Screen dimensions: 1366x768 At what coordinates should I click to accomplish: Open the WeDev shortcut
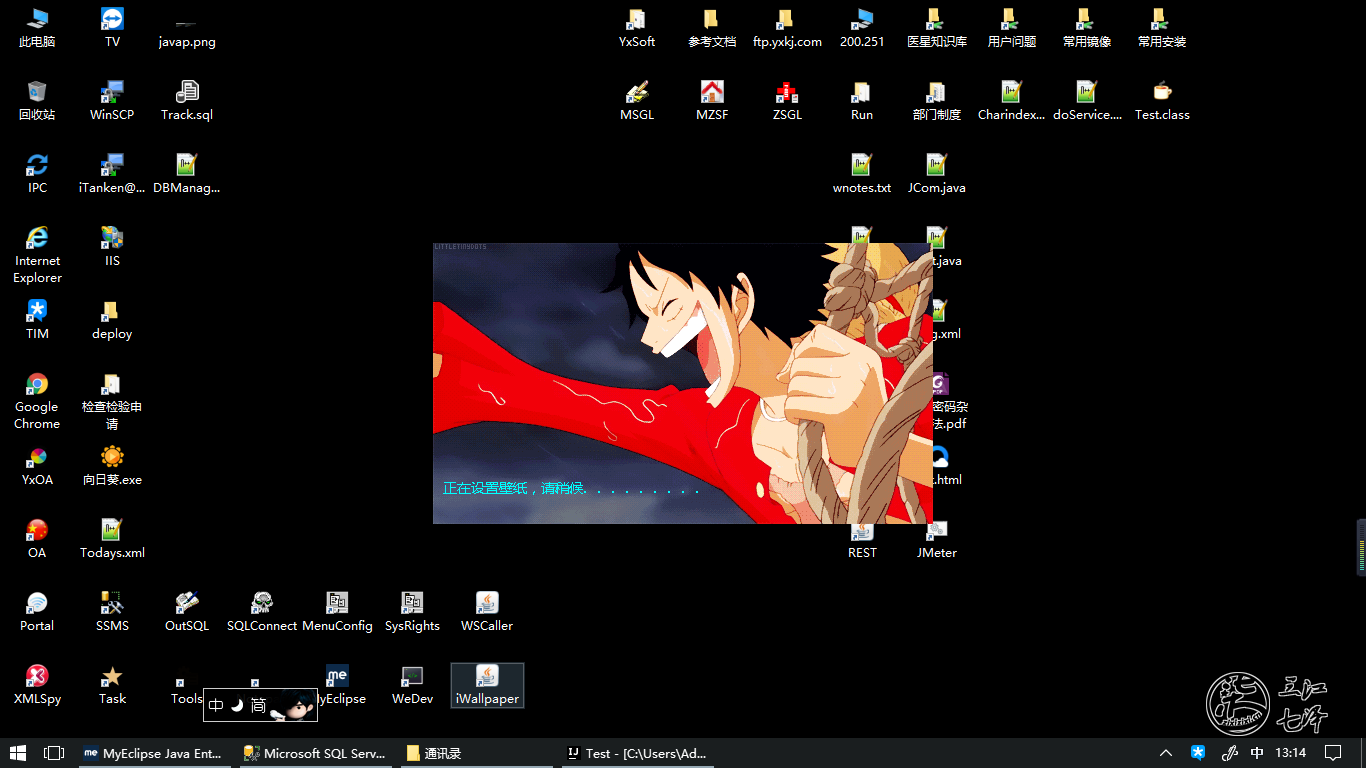[x=412, y=685]
